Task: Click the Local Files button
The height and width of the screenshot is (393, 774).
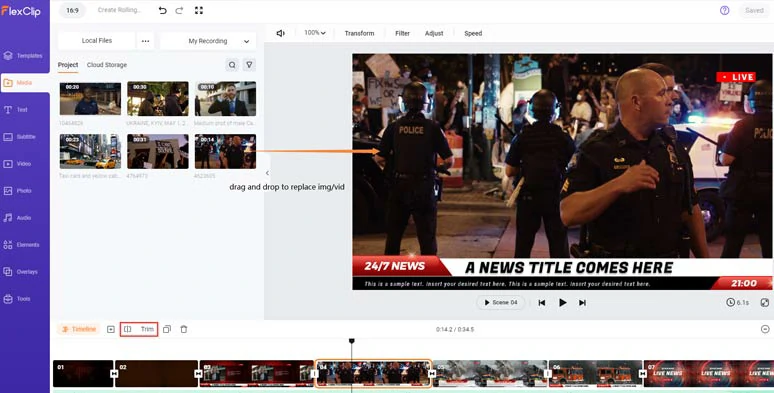Action: [96, 41]
